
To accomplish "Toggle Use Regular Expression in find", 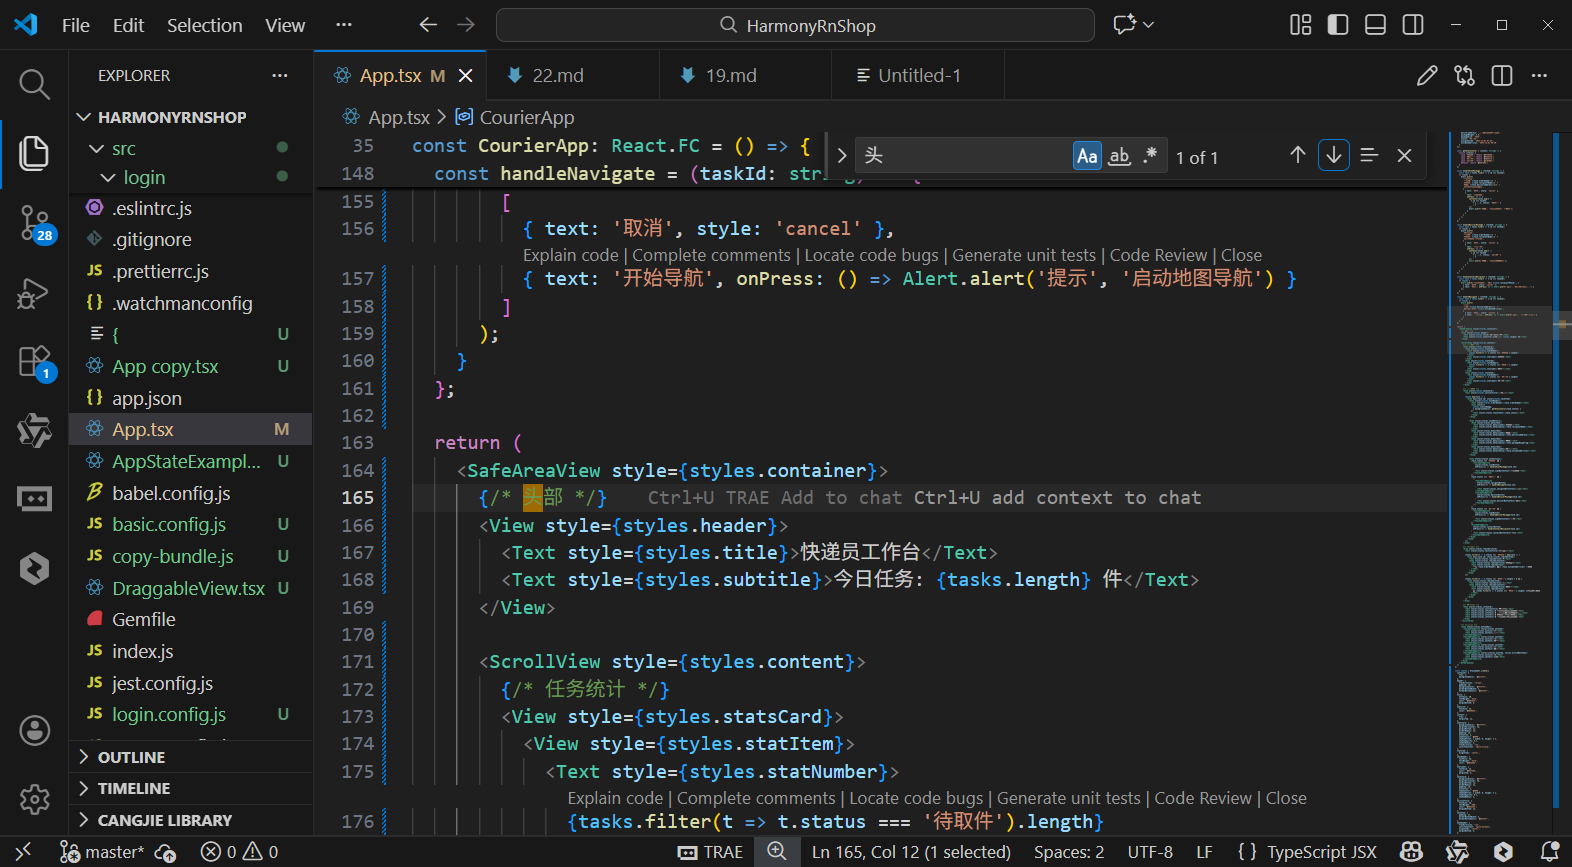I will pyautogui.click(x=1150, y=156).
